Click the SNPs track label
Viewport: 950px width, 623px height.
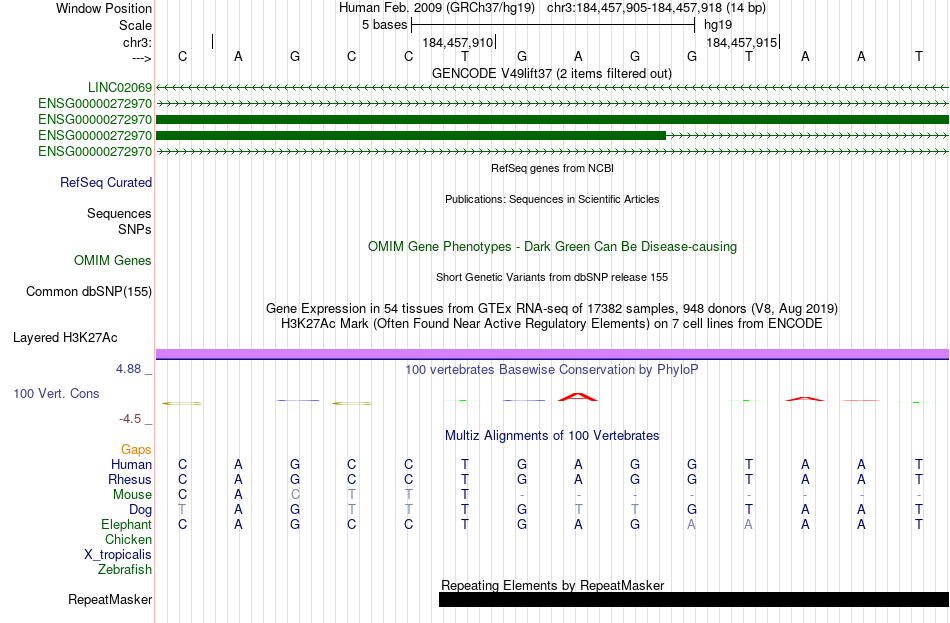click(x=135, y=230)
